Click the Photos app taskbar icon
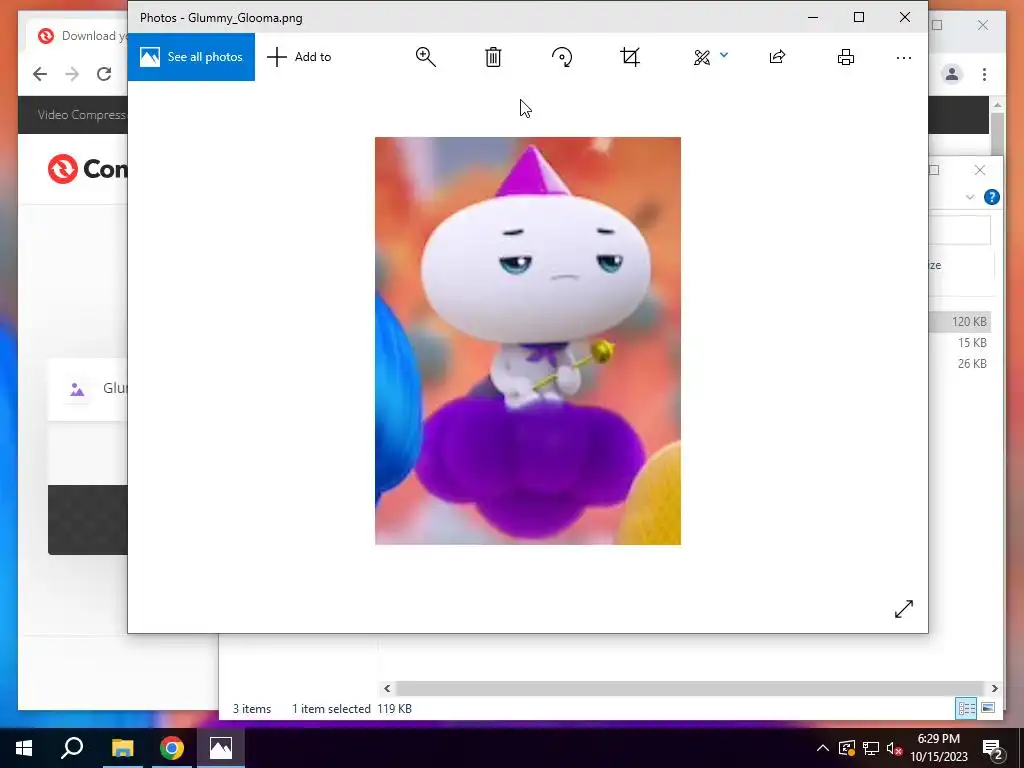1024x768 pixels. click(221, 748)
